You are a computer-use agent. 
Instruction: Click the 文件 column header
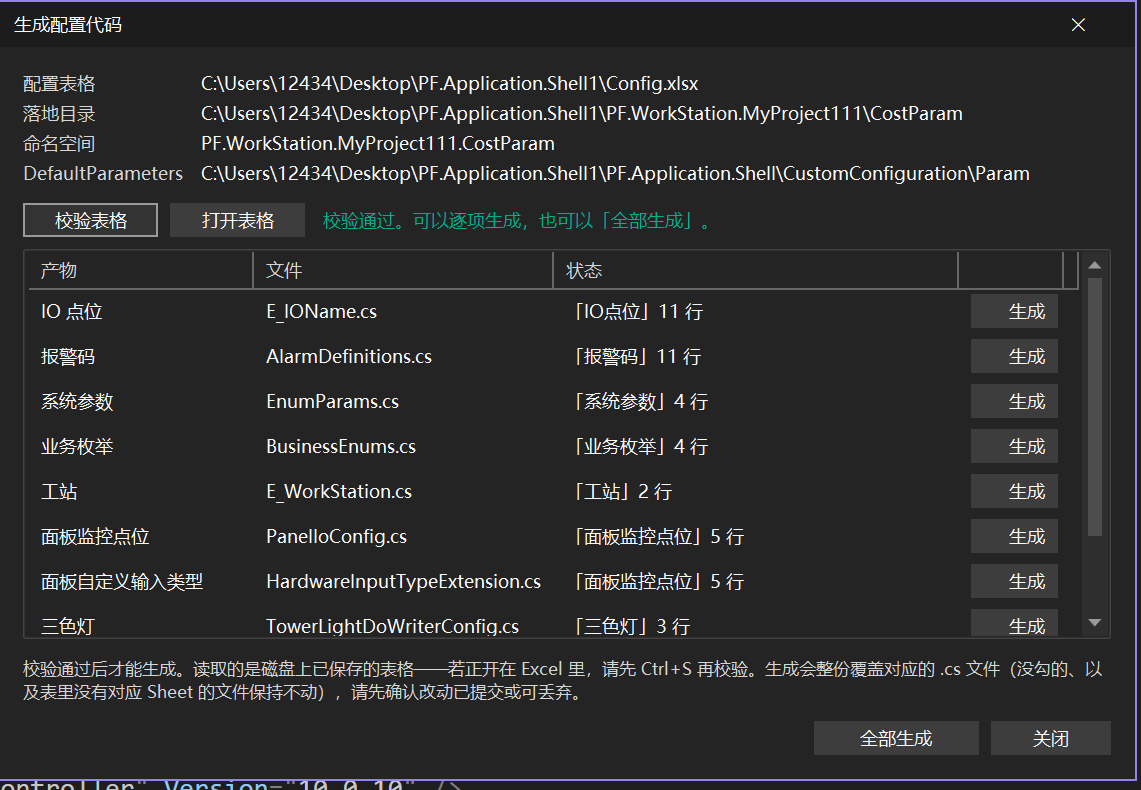pyautogui.click(x=403, y=271)
